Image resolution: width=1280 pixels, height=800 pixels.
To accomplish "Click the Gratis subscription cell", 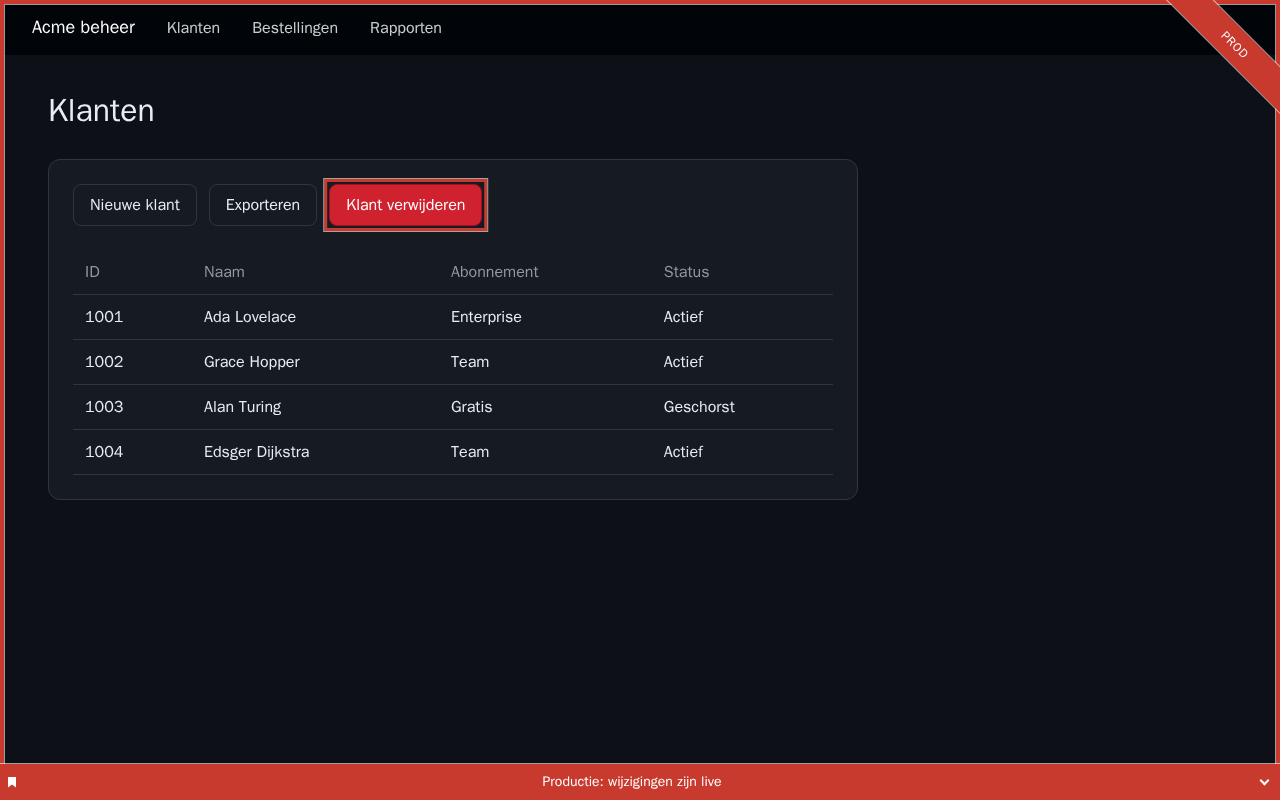I will point(471,407).
